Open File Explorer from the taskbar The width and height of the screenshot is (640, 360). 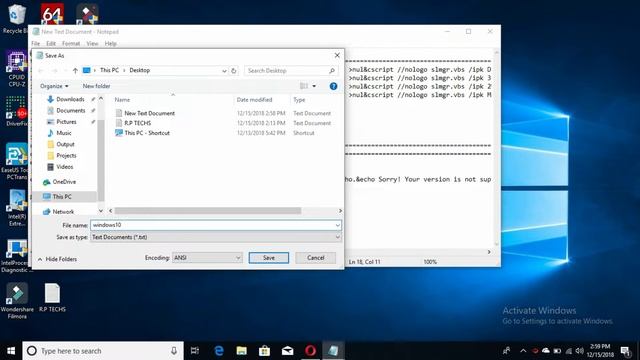click(x=242, y=351)
